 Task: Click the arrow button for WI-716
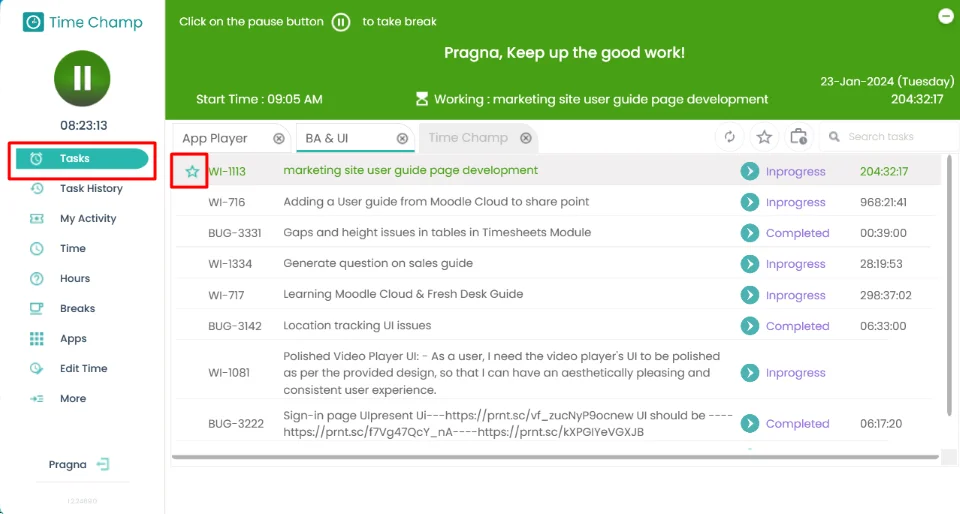[749, 202]
